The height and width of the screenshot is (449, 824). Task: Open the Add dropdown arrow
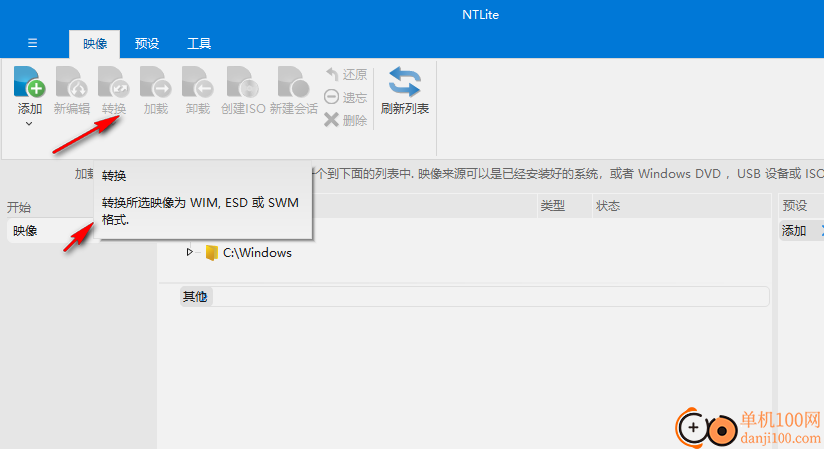(29, 124)
